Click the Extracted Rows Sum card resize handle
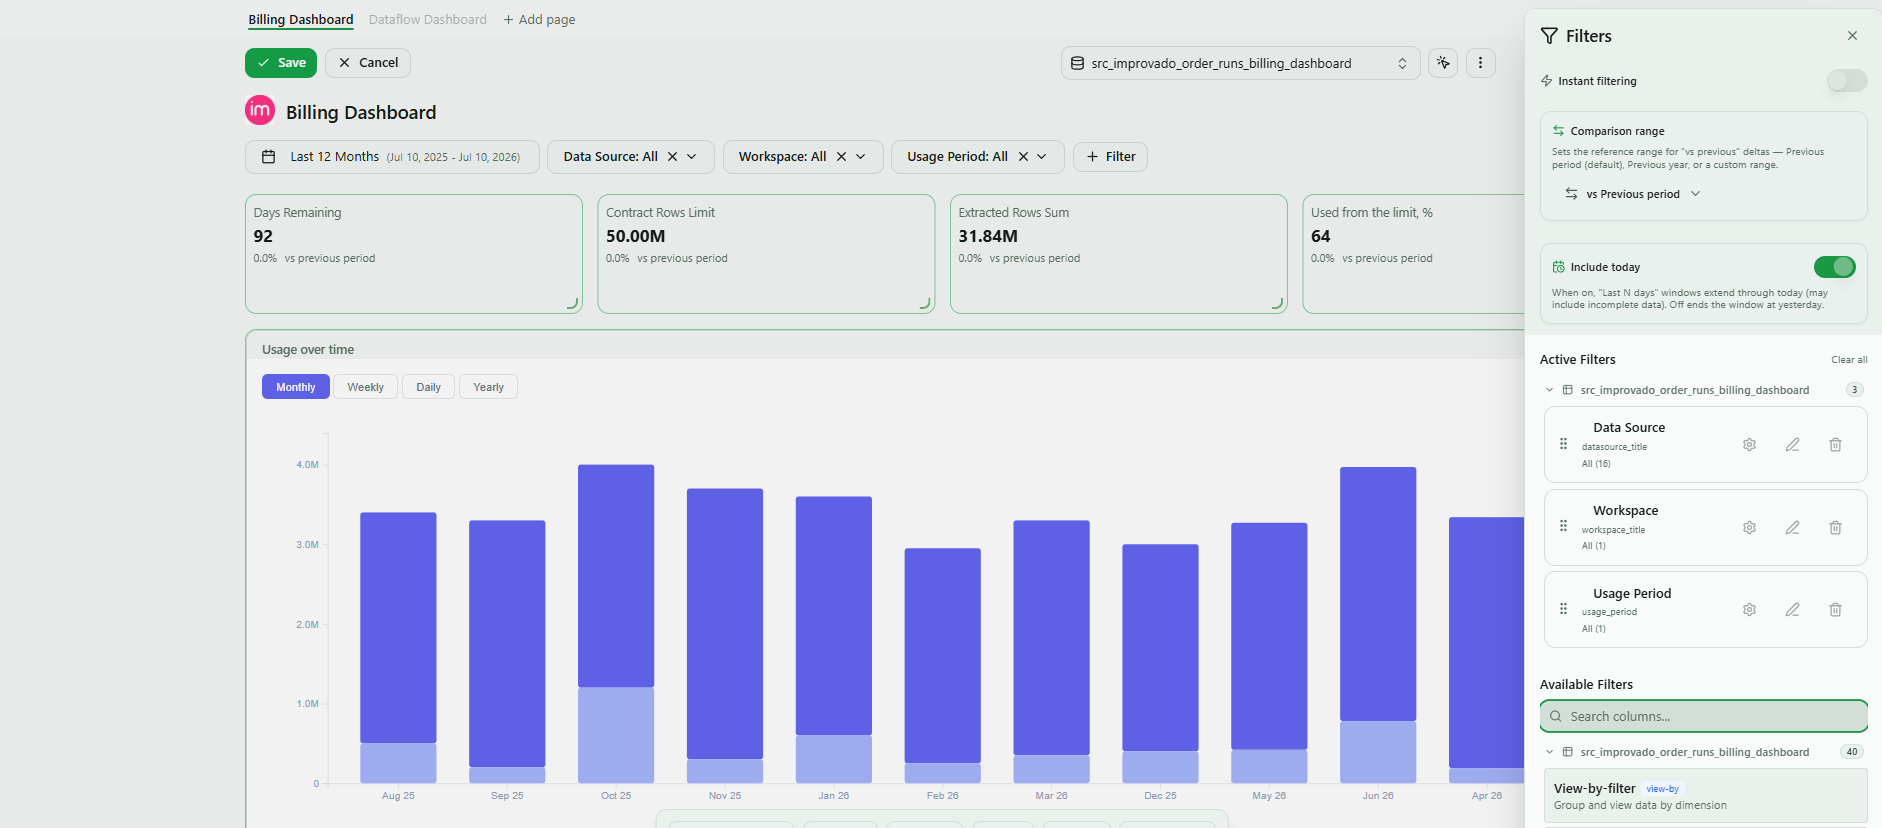The image size is (1882, 828). (x=1278, y=303)
